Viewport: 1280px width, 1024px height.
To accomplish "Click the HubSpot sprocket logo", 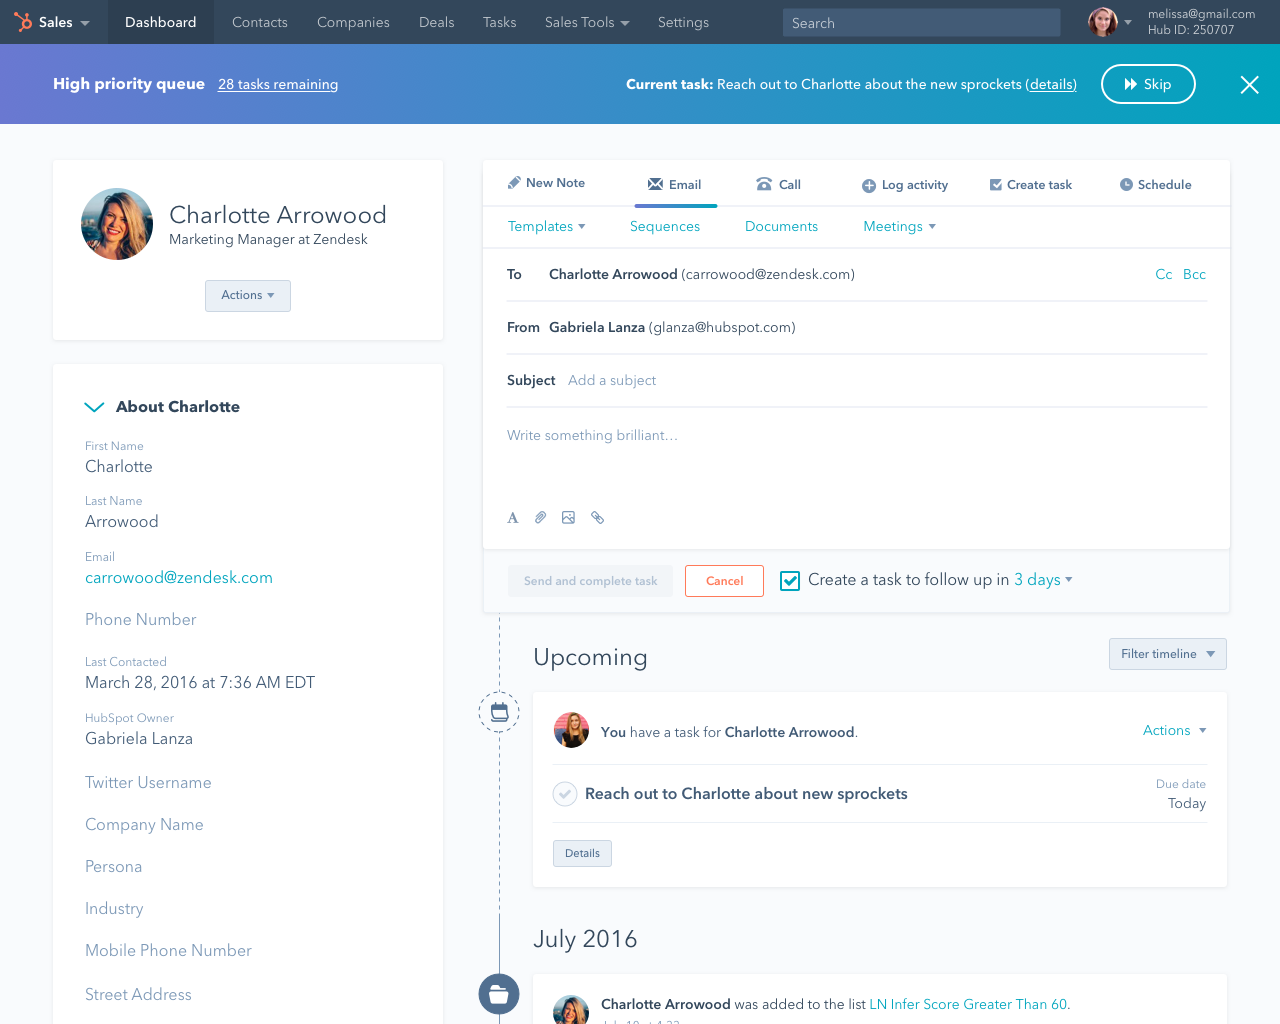I will [22, 21].
